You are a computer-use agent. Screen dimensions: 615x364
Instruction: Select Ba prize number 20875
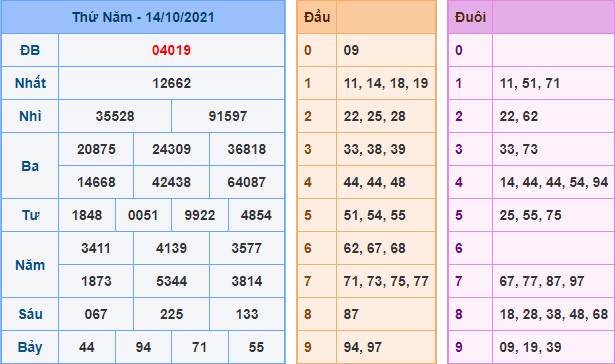click(96, 149)
